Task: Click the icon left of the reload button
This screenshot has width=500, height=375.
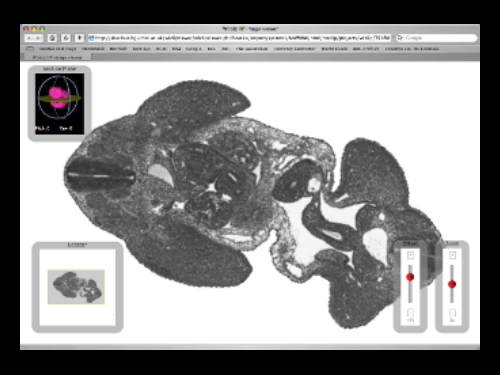Action: (x=52, y=38)
